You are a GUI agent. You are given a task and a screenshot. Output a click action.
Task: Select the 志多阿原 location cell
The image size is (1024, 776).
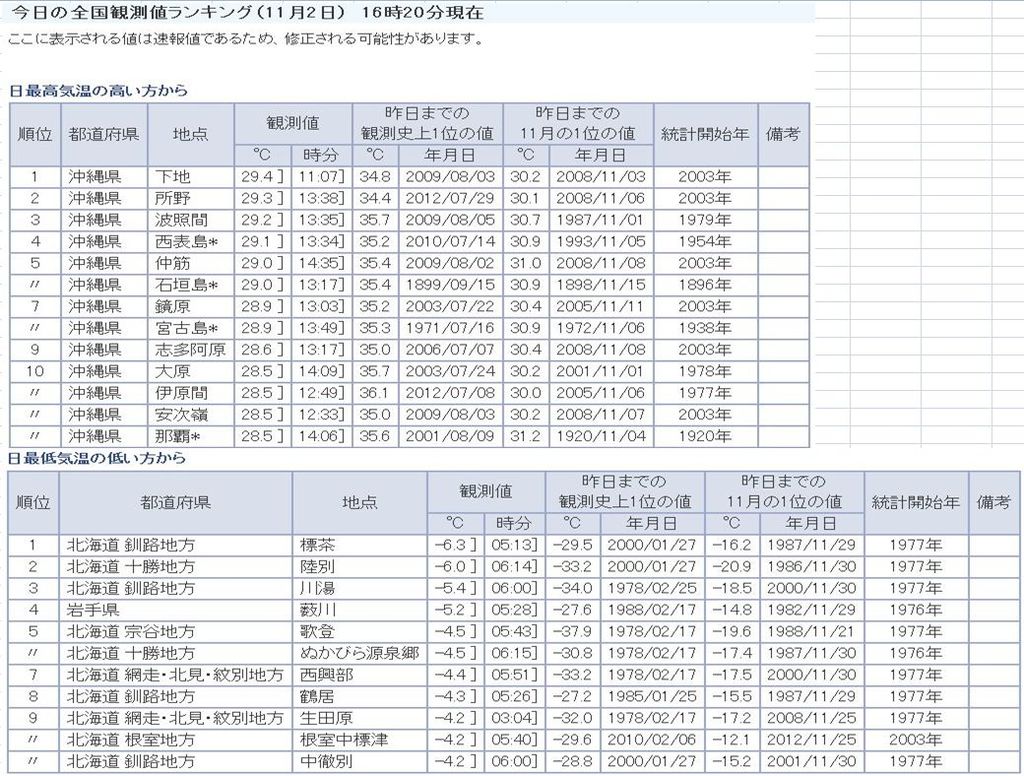191,349
